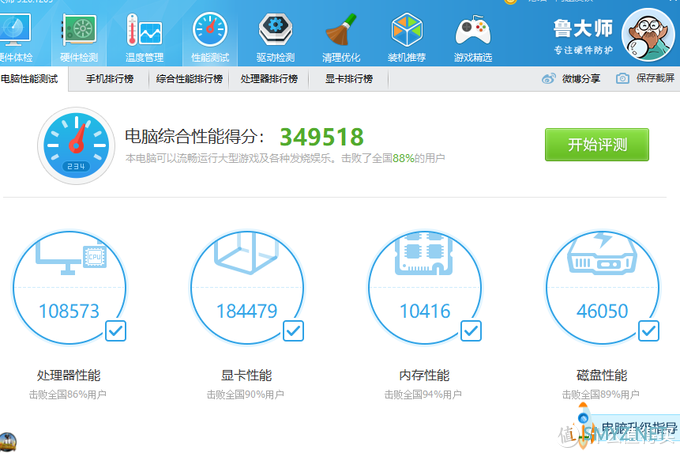Click the disk drive icon
680x453 pixels.
pos(602,253)
